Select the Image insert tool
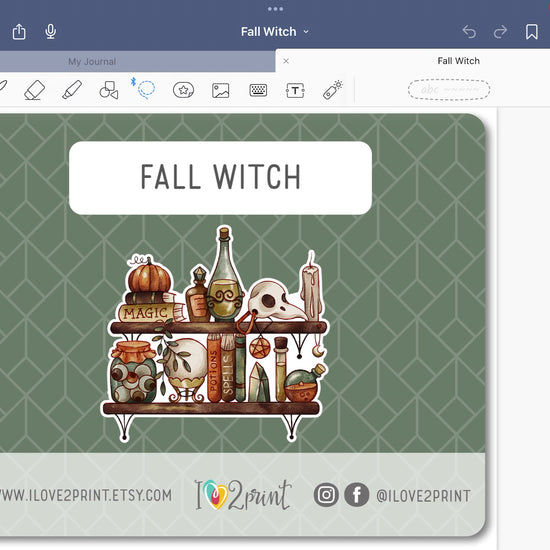 221,90
